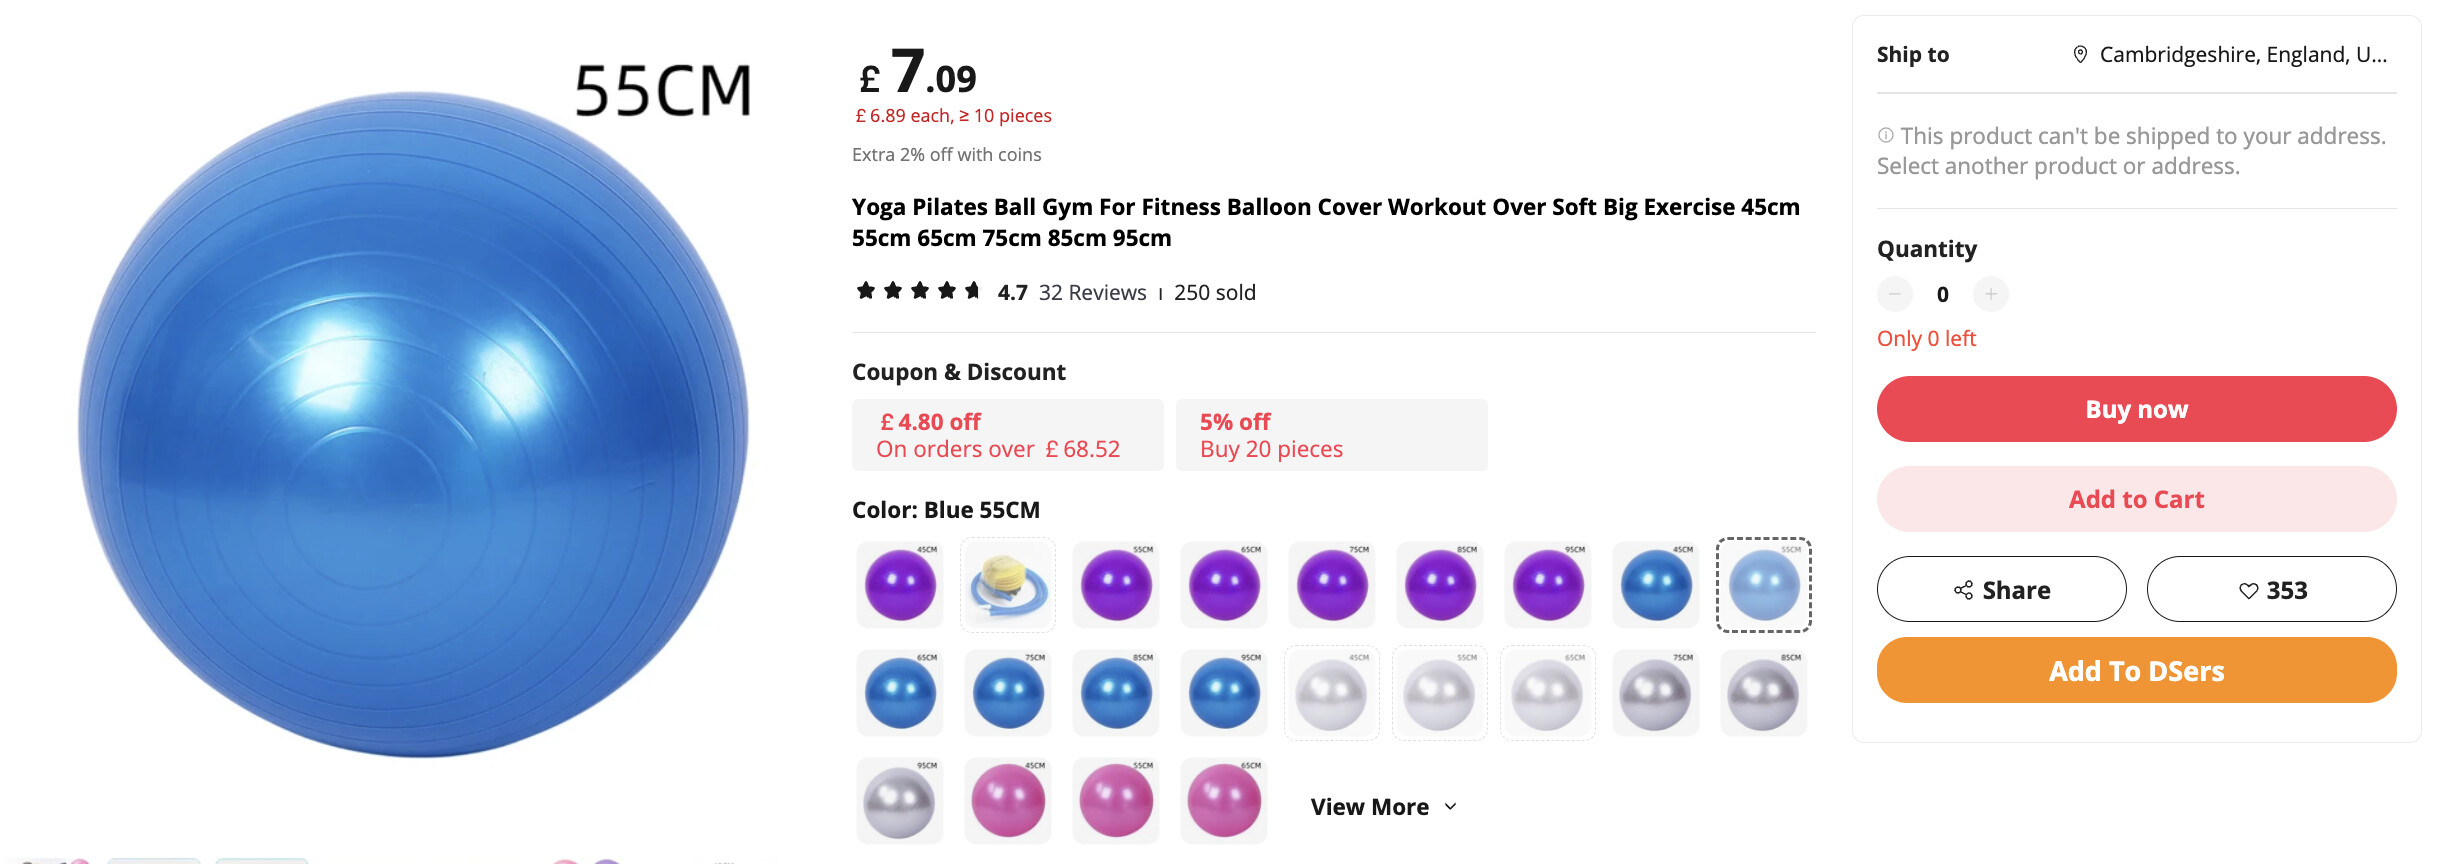Select the pink 65CM ball variant
This screenshot has width=2442, height=864.
1224,801
